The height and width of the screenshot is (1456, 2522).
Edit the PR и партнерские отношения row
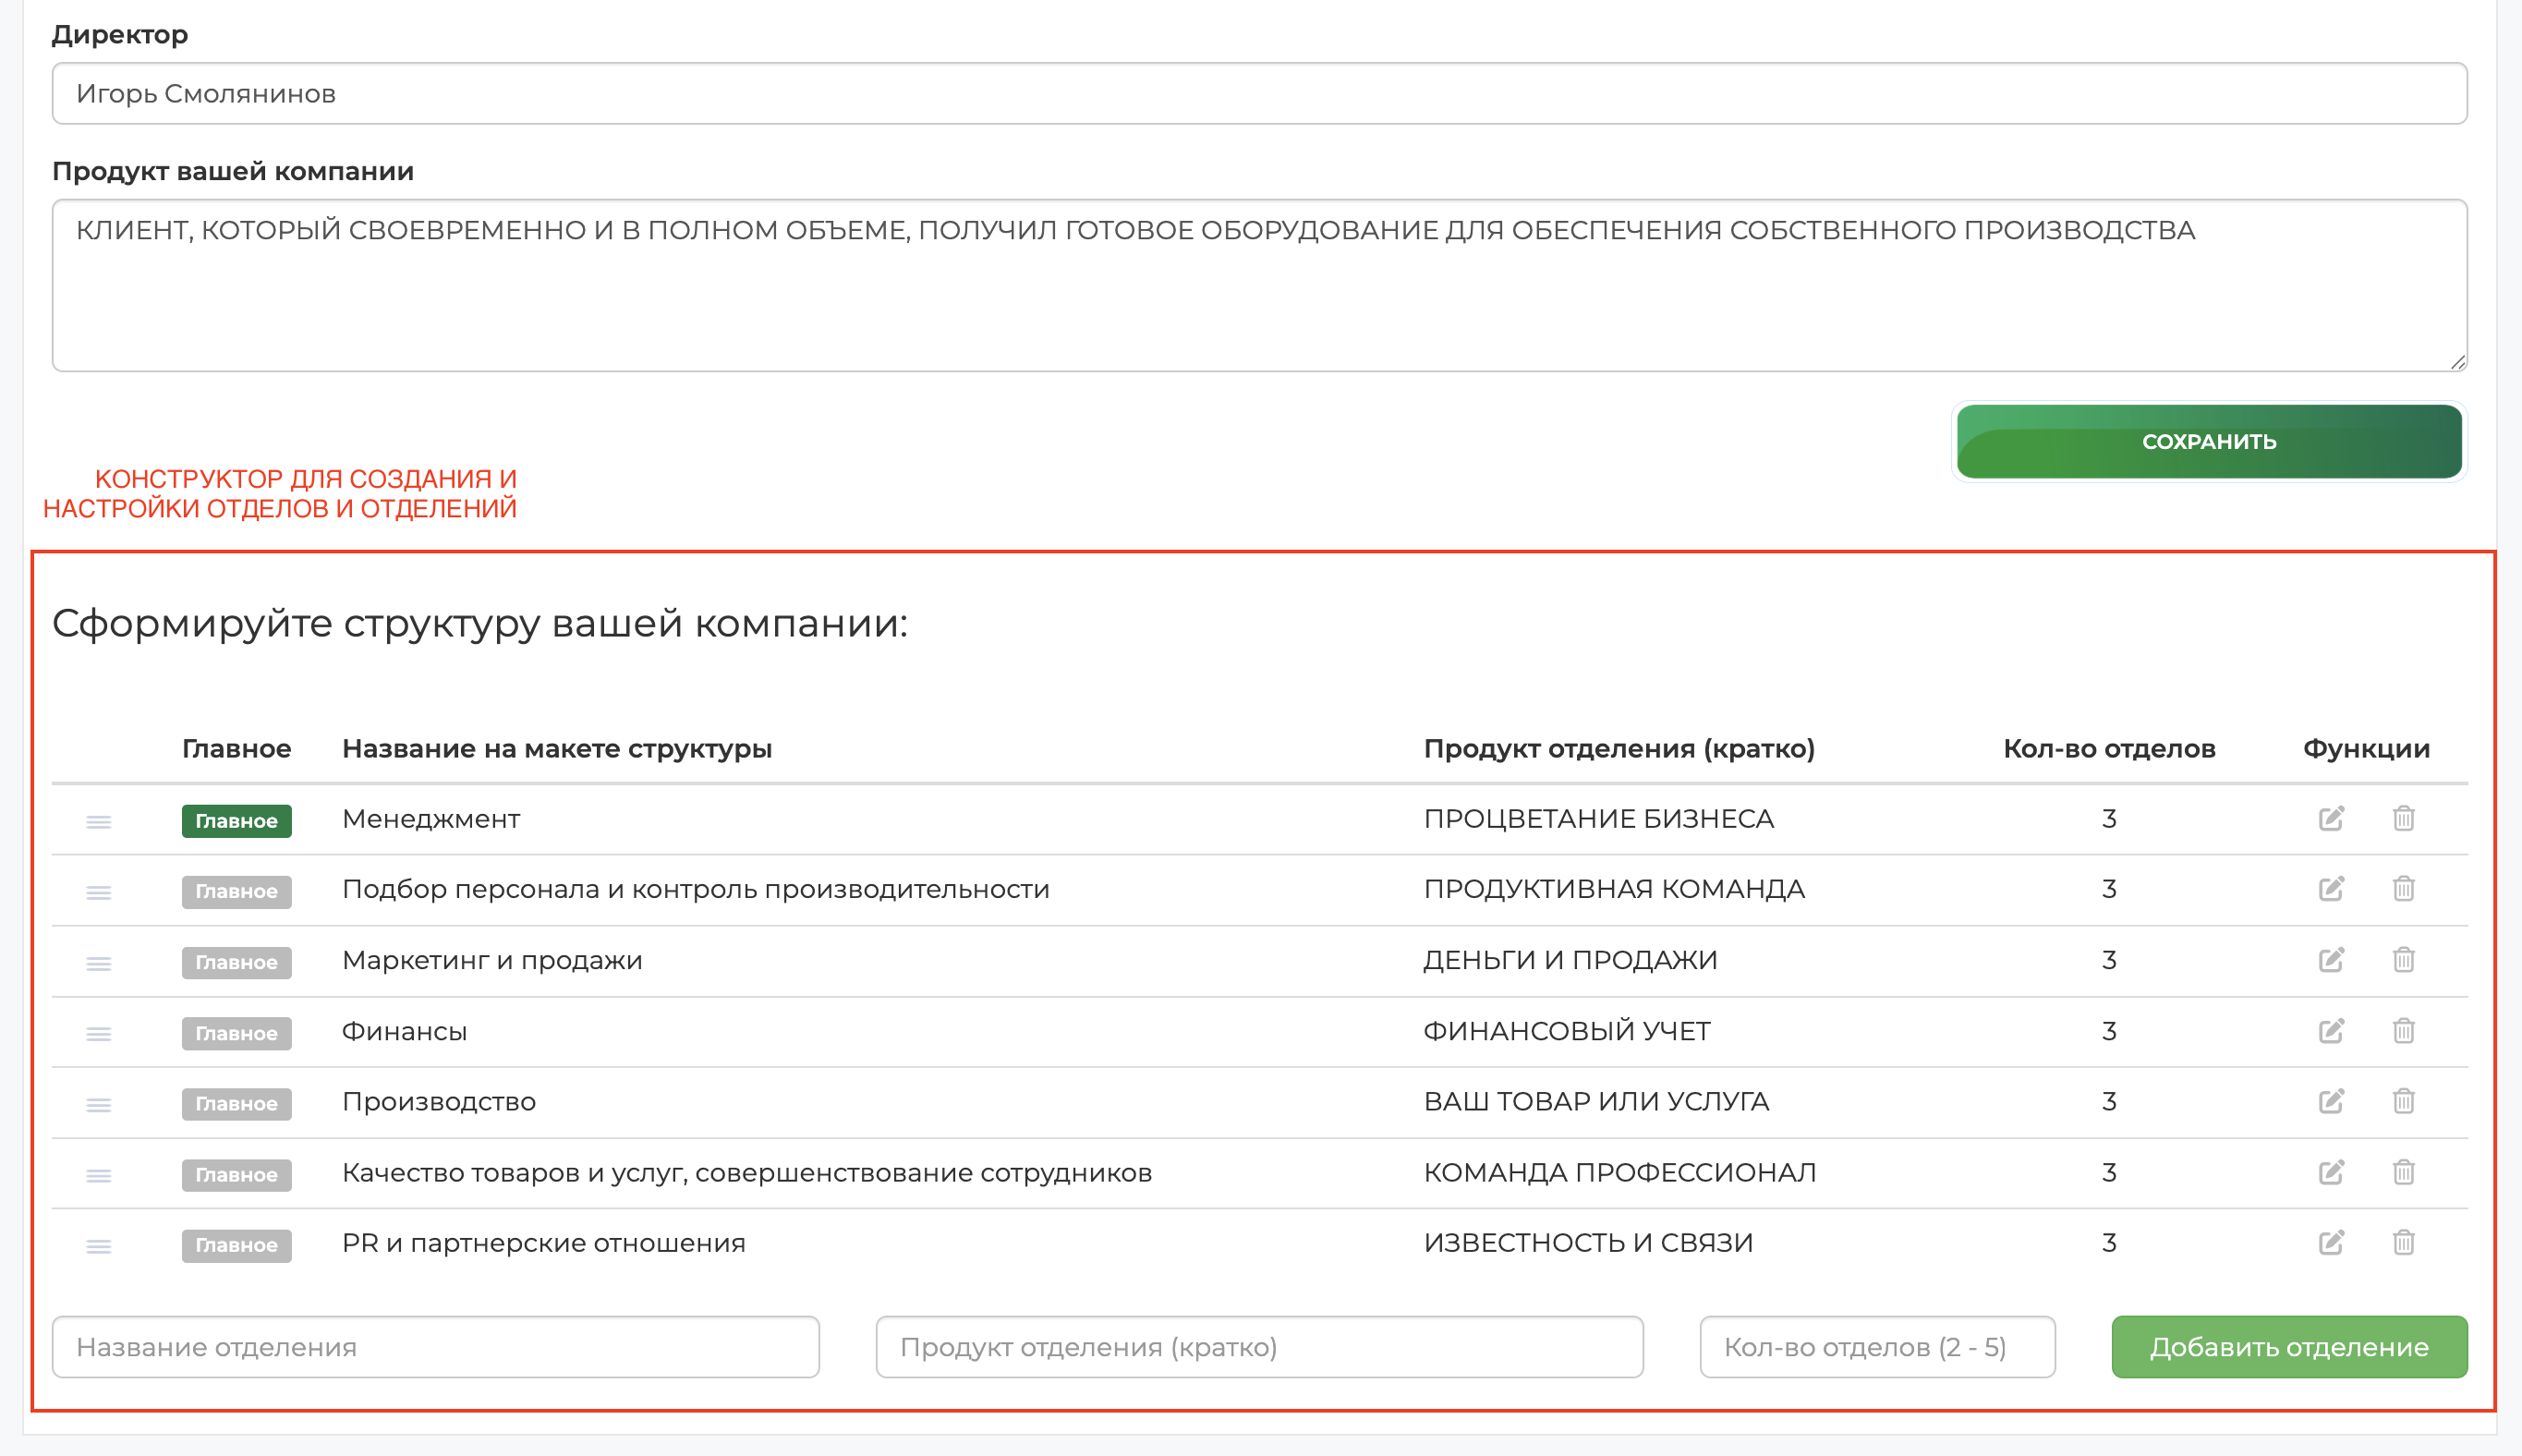(2331, 1243)
